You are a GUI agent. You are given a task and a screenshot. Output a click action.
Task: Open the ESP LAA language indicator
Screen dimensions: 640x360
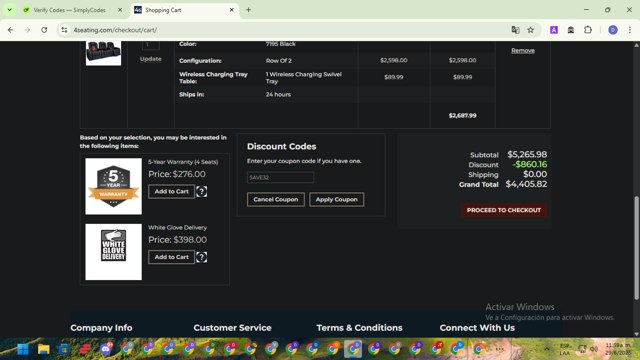(x=565, y=349)
